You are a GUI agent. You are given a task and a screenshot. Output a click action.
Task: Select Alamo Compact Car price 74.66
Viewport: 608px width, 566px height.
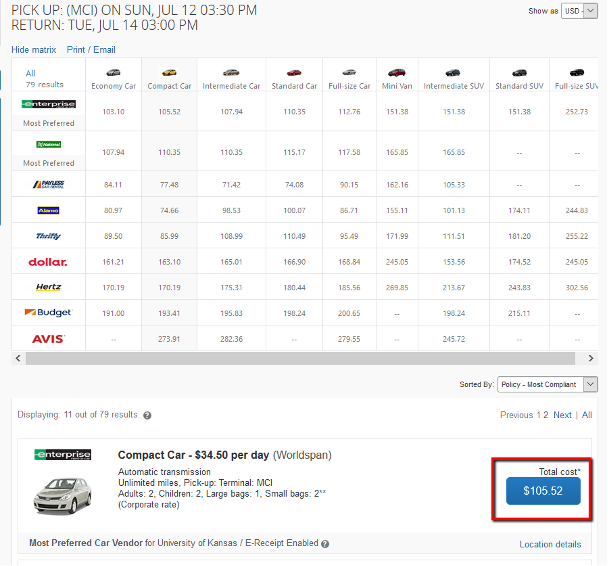[x=169, y=211]
